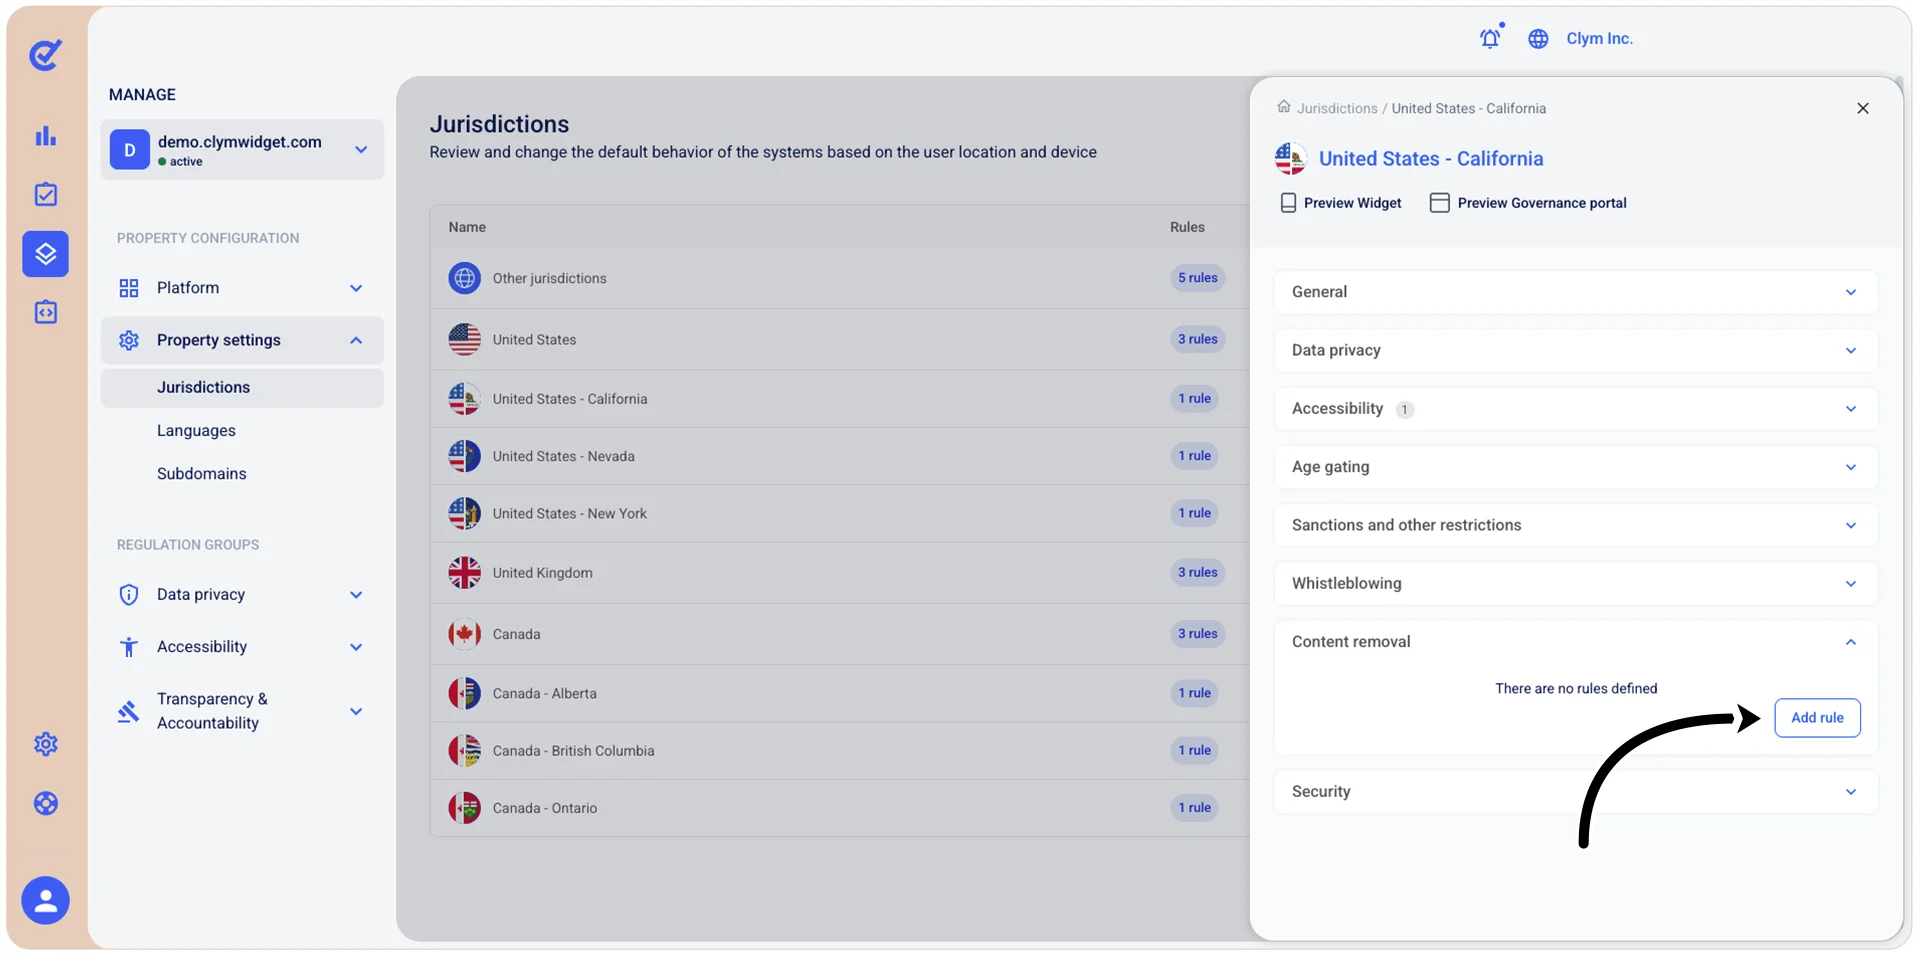Click the checklist tasks sidebar icon

46,195
